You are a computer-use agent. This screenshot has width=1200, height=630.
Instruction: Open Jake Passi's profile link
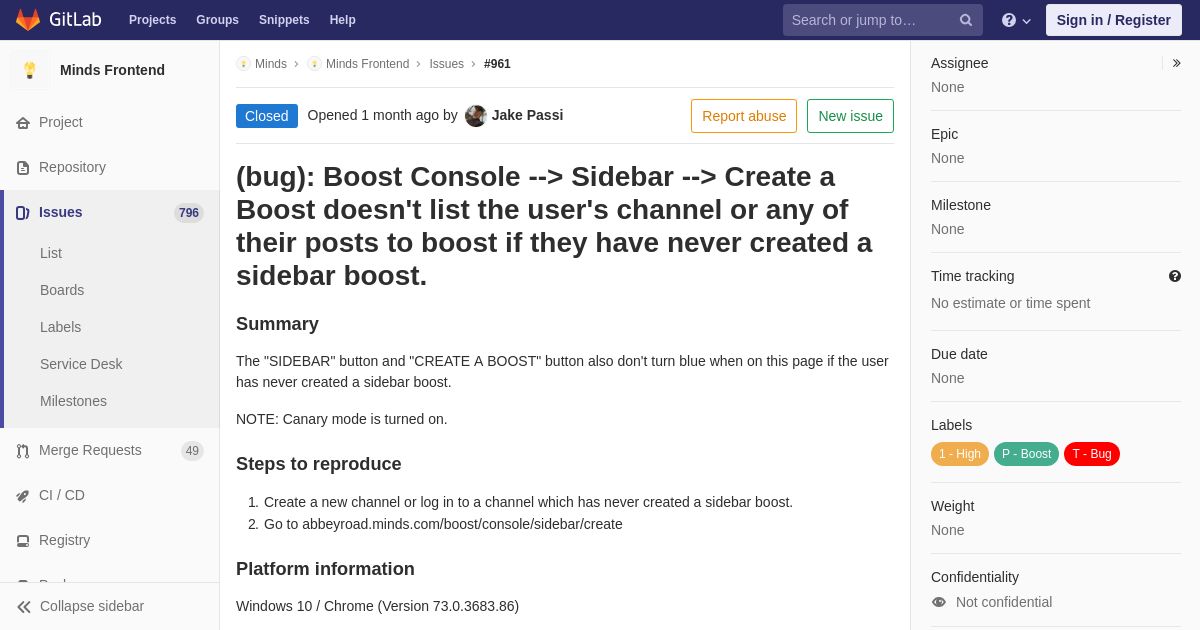tap(527, 115)
